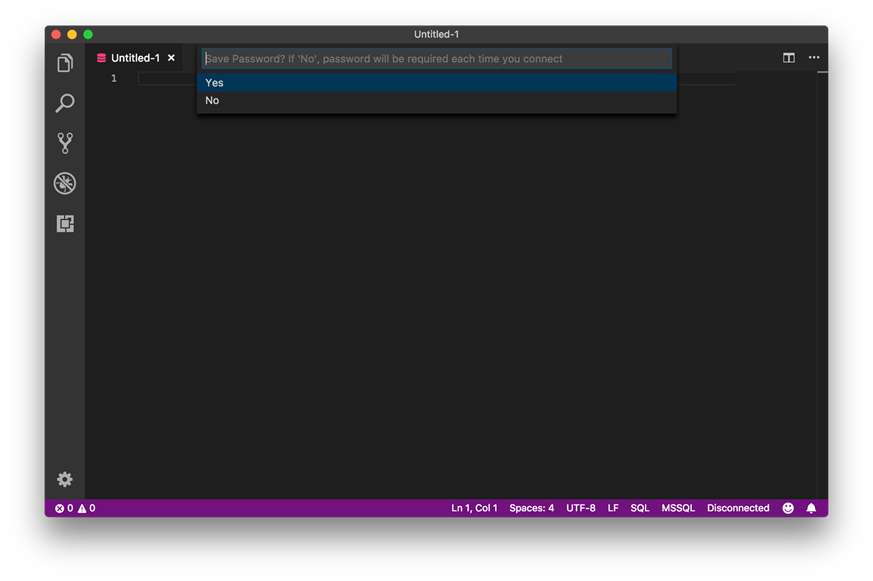Switch to the Untitled-1 editor tab
The image size is (873, 581).
click(134, 58)
